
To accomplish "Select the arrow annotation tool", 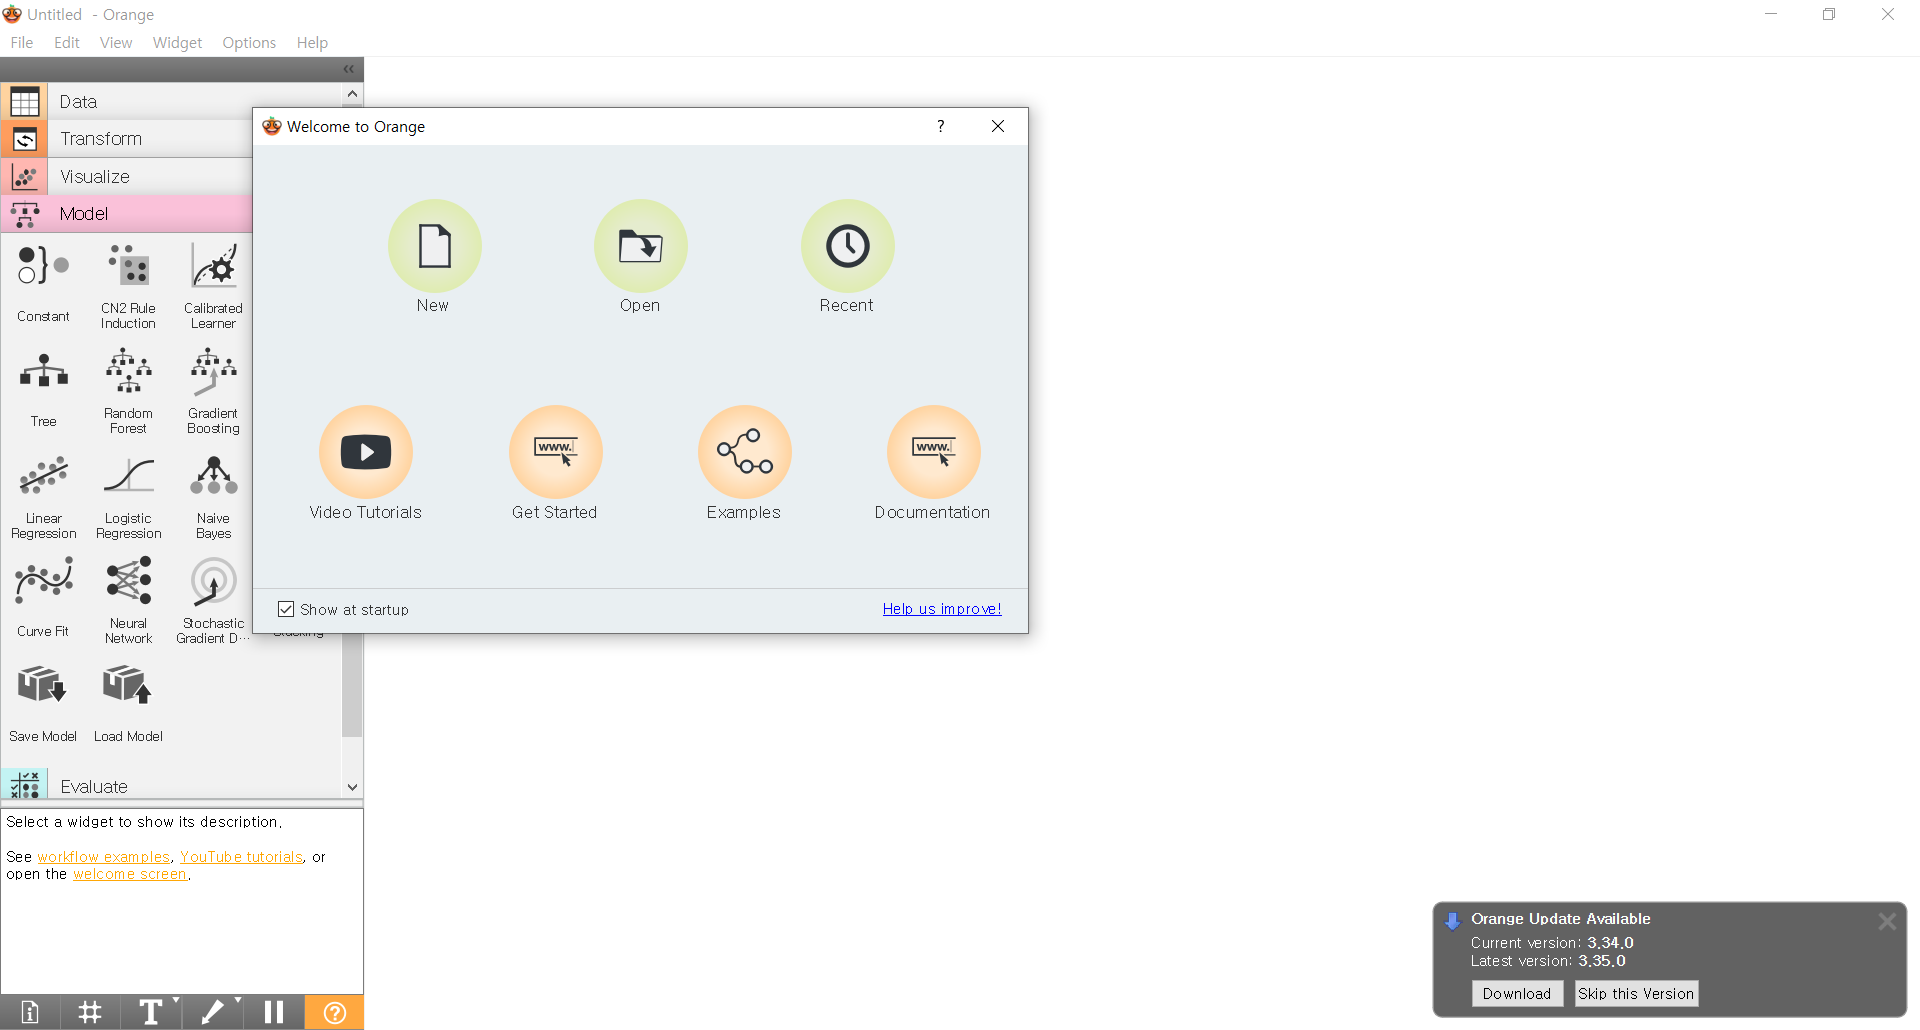I will [211, 1012].
